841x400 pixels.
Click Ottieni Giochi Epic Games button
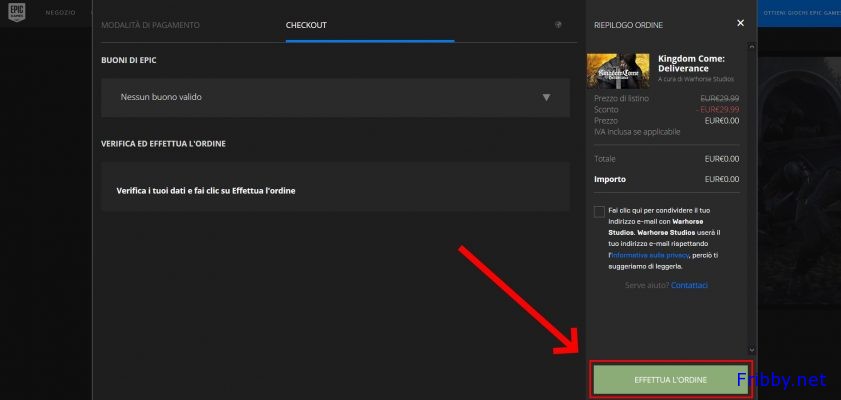coord(801,12)
